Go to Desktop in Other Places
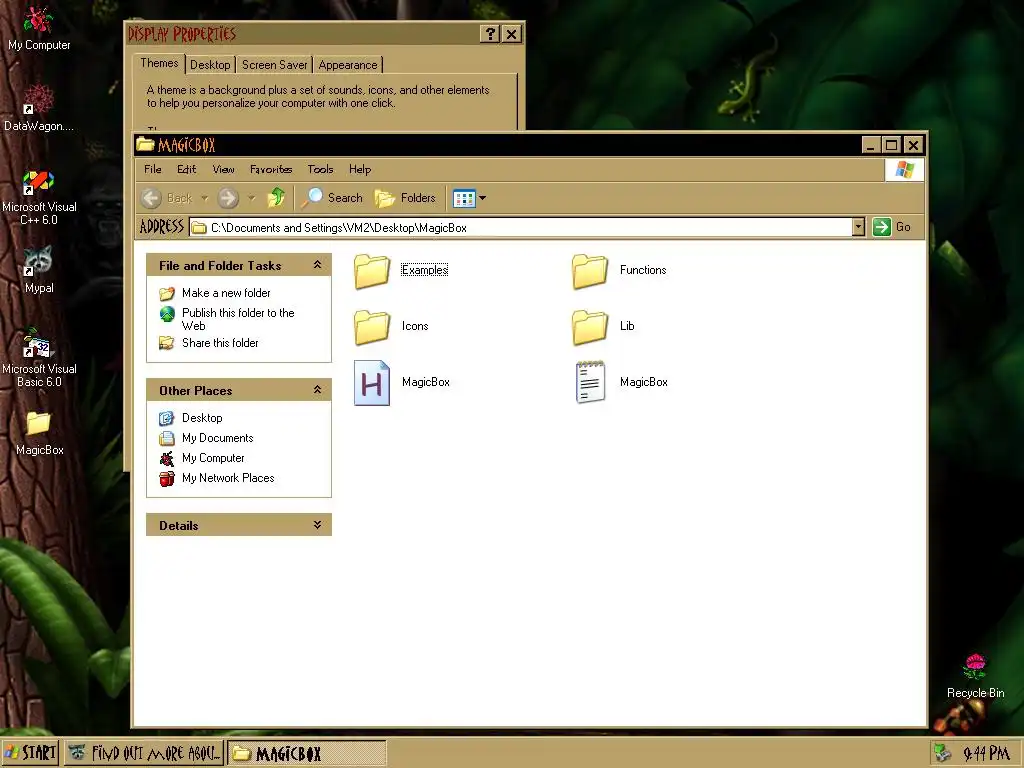Viewport: 1024px width, 768px height. click(202, 418)
